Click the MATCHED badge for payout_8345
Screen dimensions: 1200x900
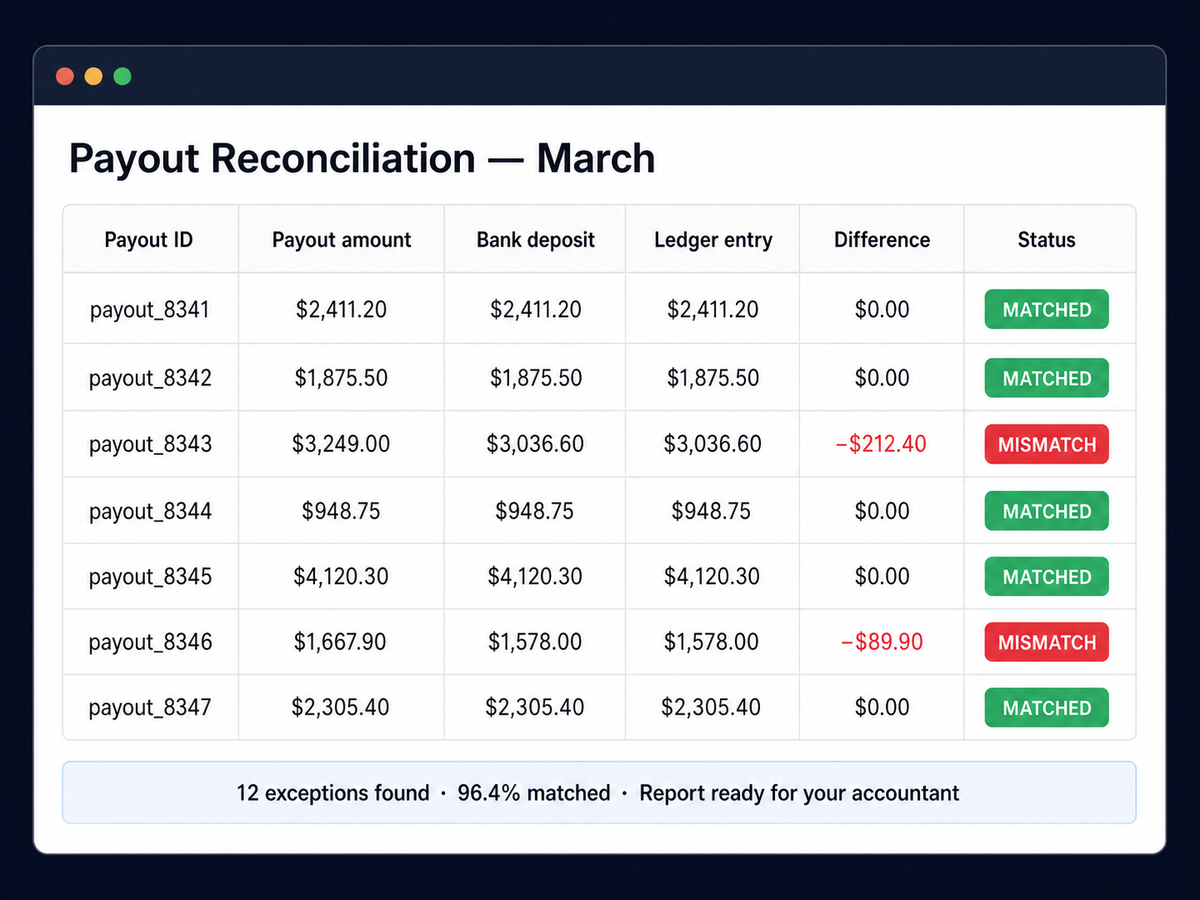click(1047, 577)
